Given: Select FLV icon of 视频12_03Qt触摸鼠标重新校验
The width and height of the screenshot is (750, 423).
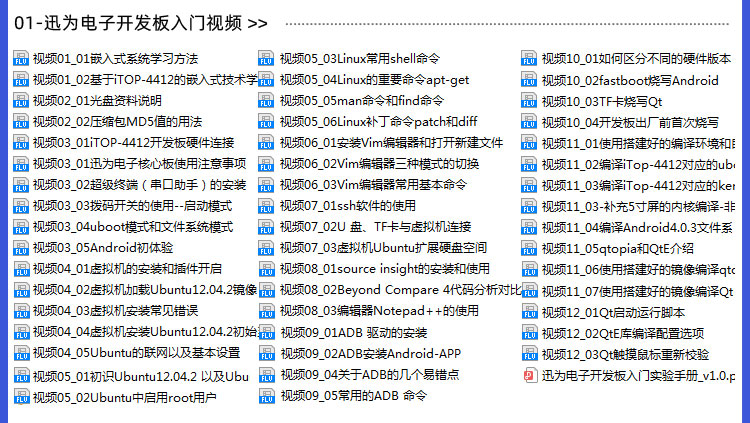Looking at the screenshot, I should pos(530,355).
